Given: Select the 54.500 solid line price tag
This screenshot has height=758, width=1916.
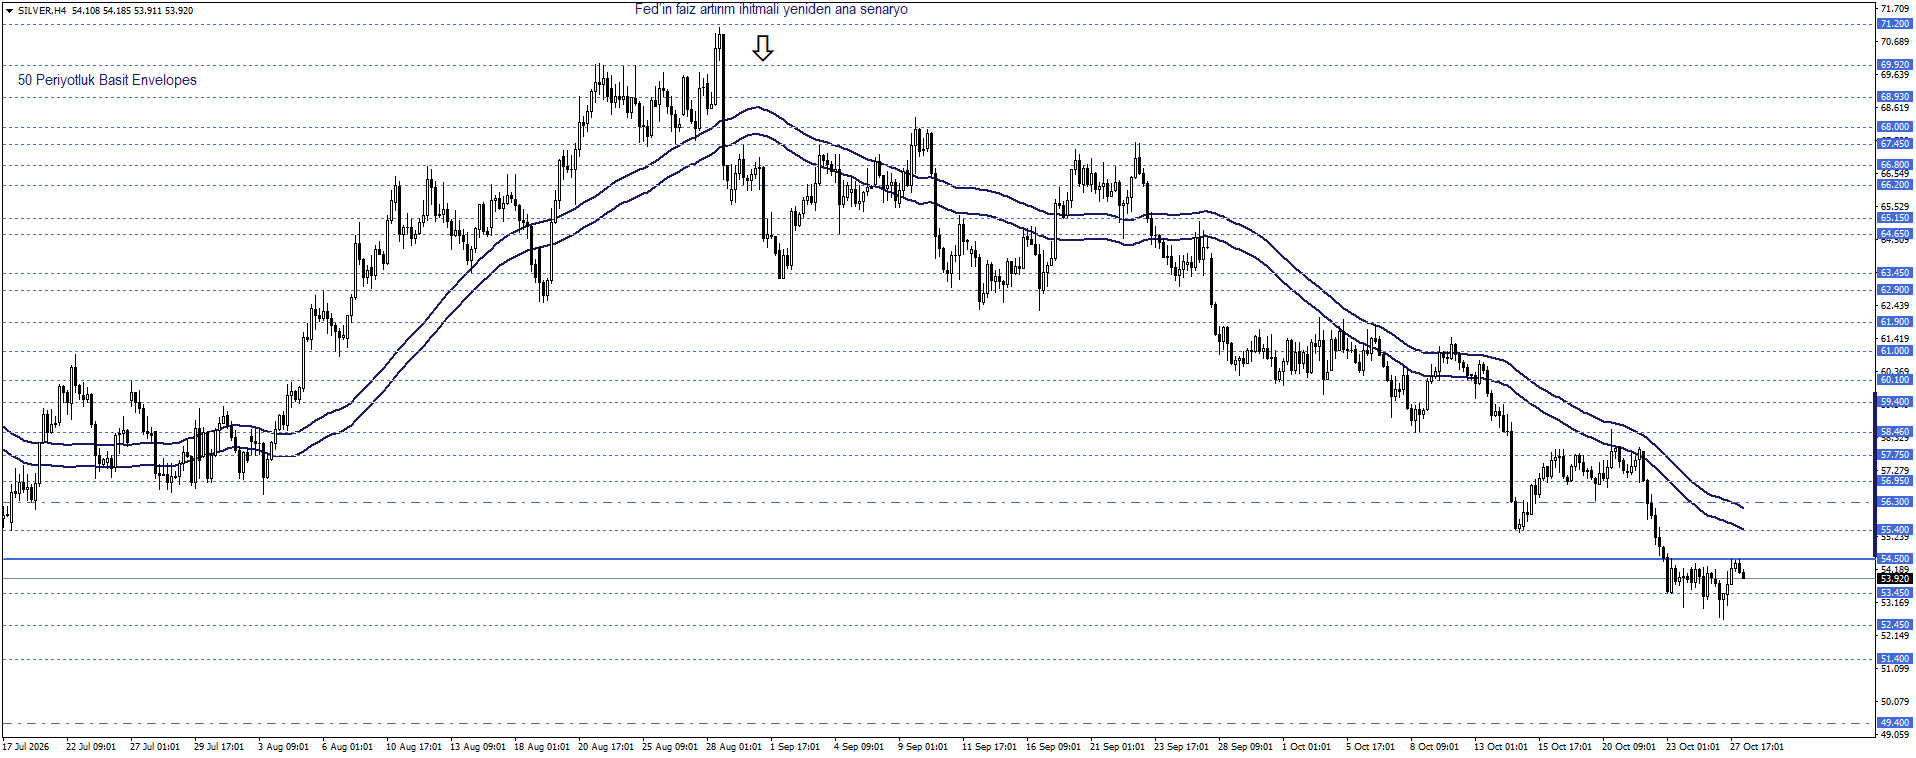Looking at the screenshot, I should pyautogui.click(x=1894, y=559).
